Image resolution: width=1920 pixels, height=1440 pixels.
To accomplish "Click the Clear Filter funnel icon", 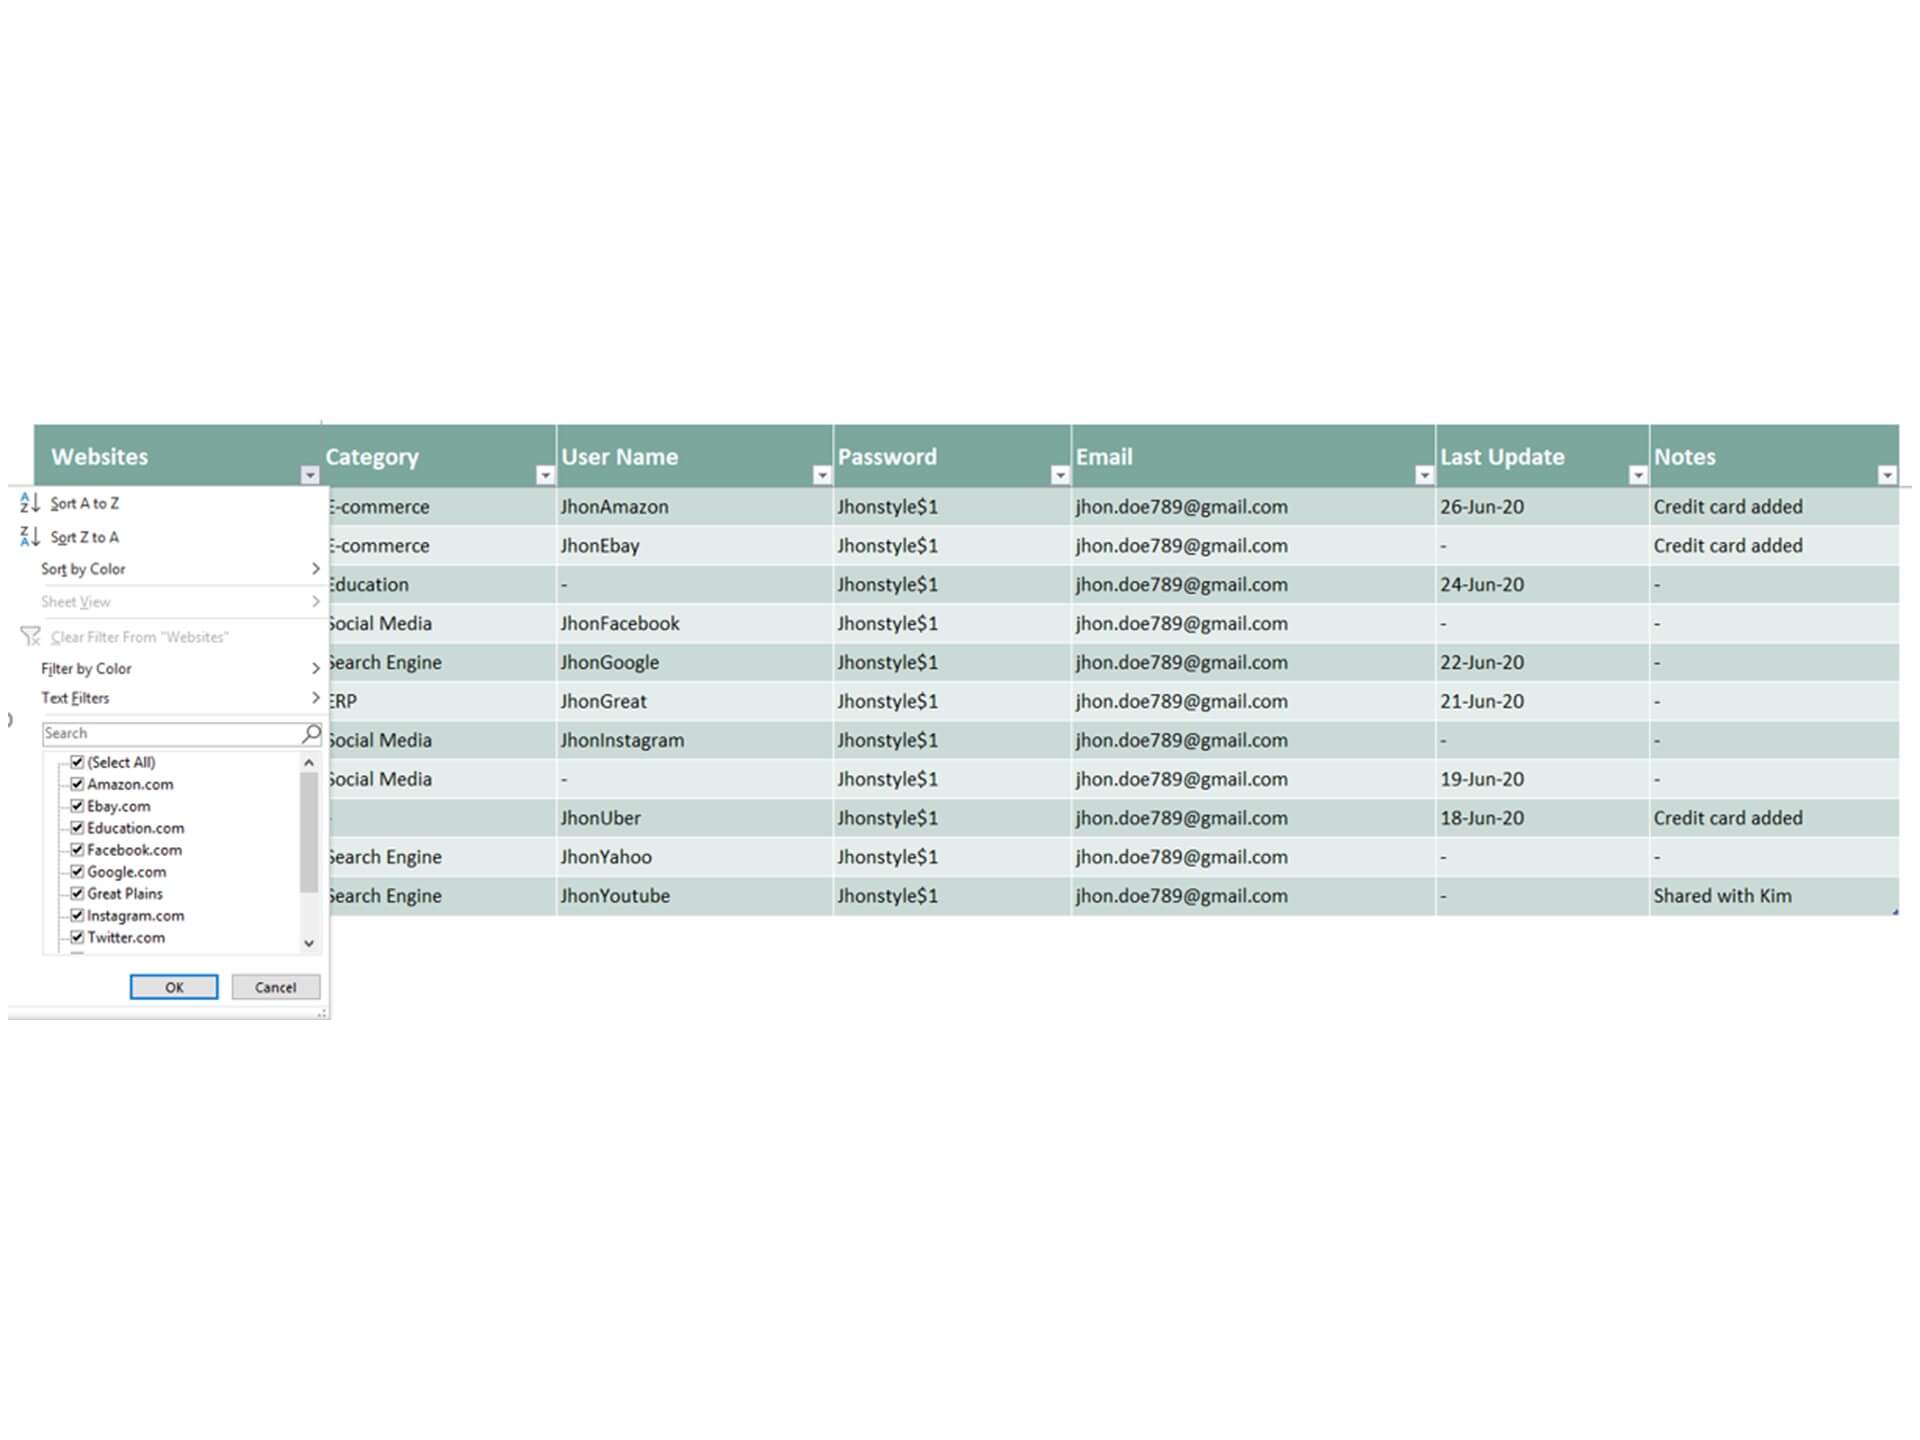I will [x=30, y=637].
